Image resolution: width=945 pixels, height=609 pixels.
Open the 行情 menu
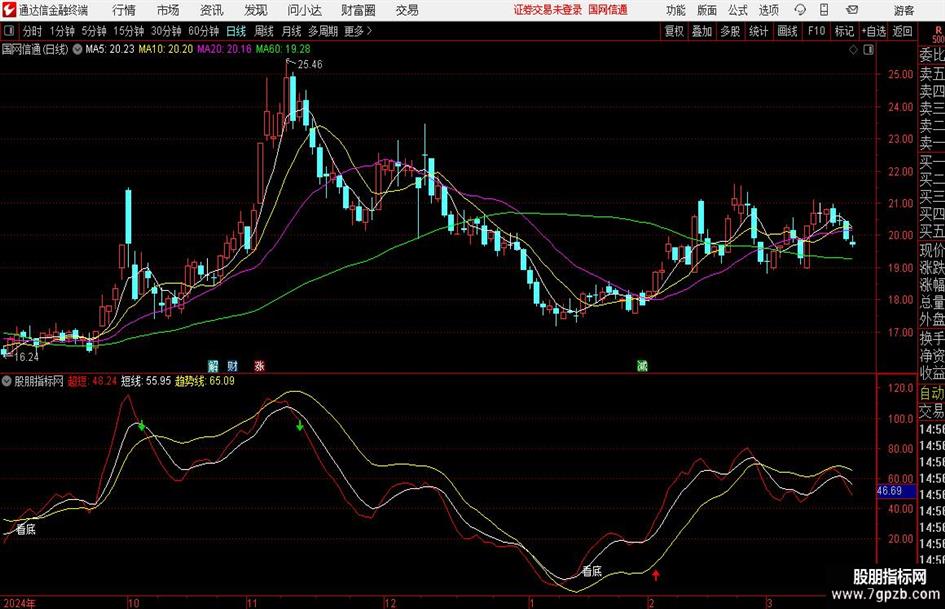tap(124, 10)
